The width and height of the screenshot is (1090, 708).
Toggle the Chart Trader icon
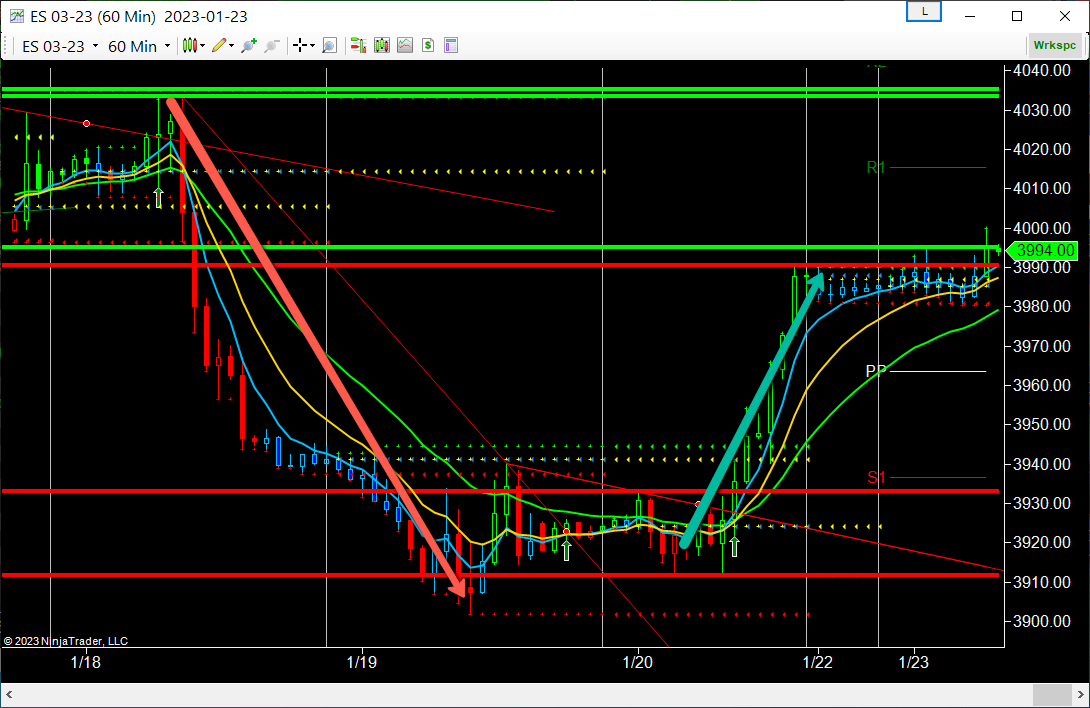tap(358, 46)
